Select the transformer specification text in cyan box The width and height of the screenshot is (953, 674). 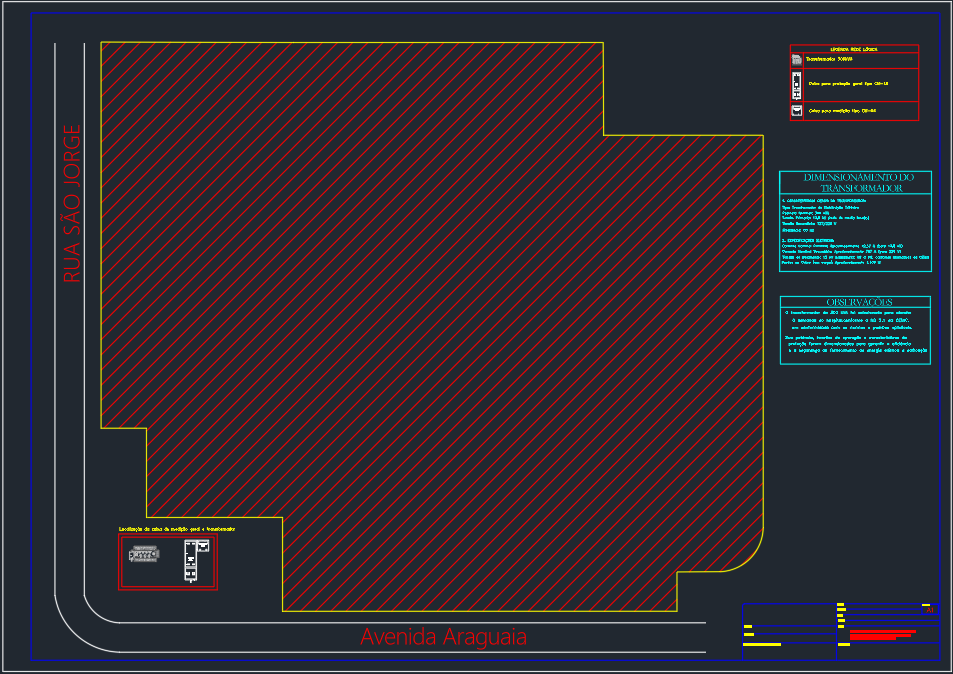pos(855,235)
